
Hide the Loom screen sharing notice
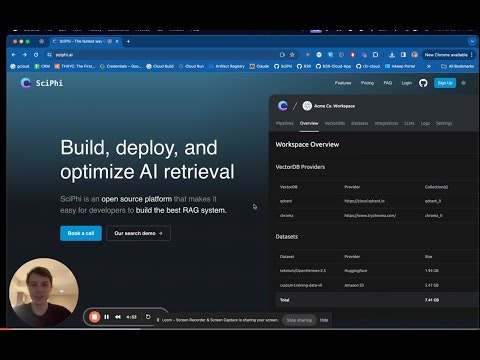point(324,320)
